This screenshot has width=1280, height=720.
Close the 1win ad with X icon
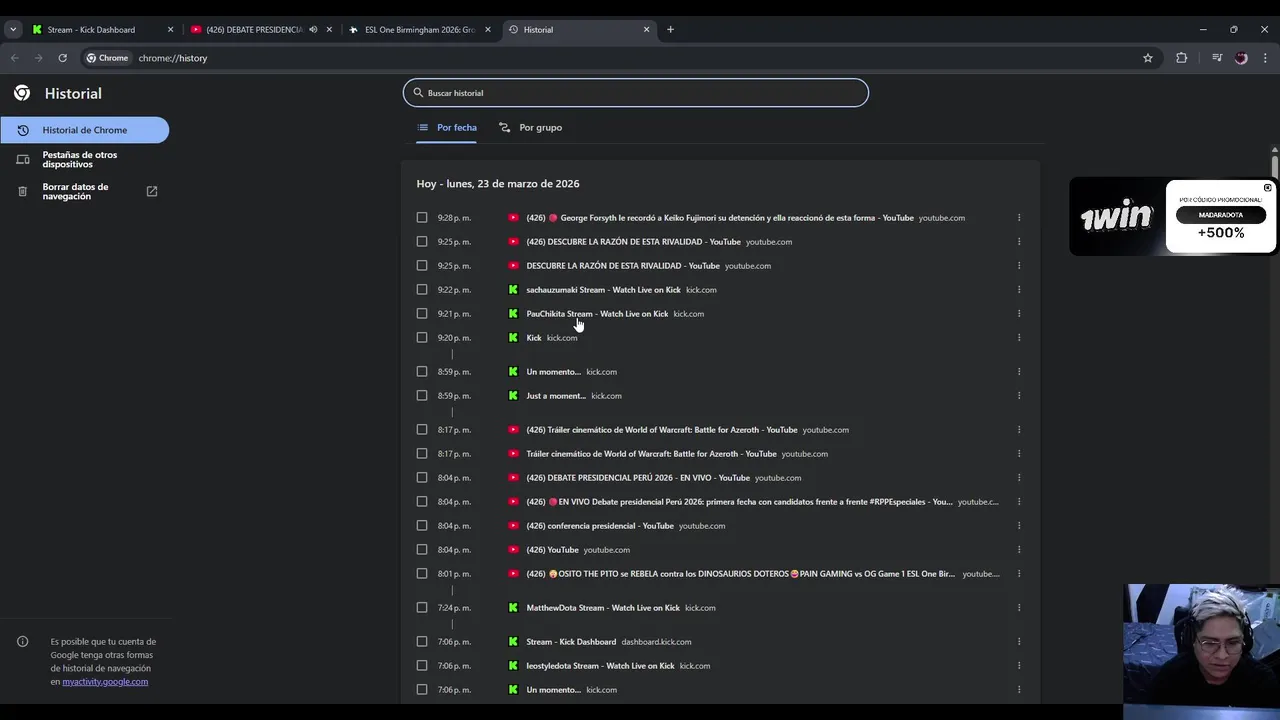coord(1267,188)
